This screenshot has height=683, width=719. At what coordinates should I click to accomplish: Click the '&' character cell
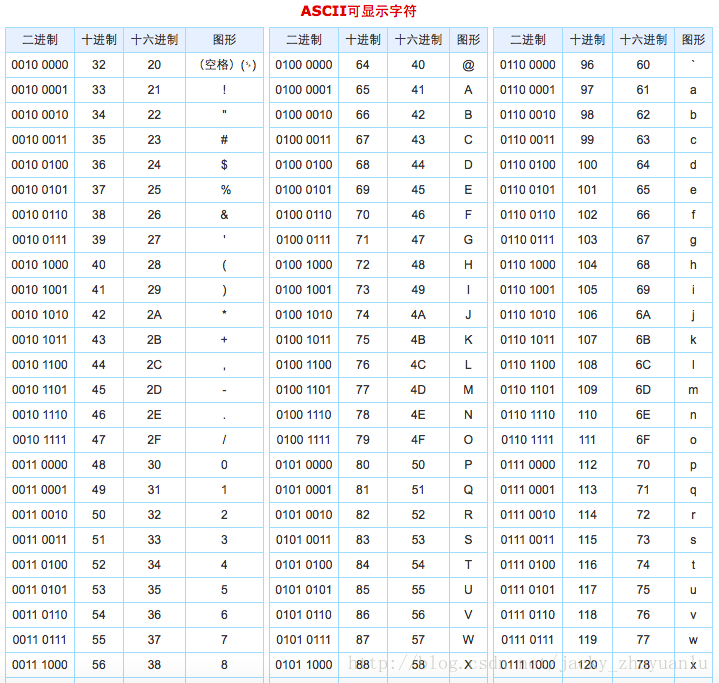tap(224, 215)
